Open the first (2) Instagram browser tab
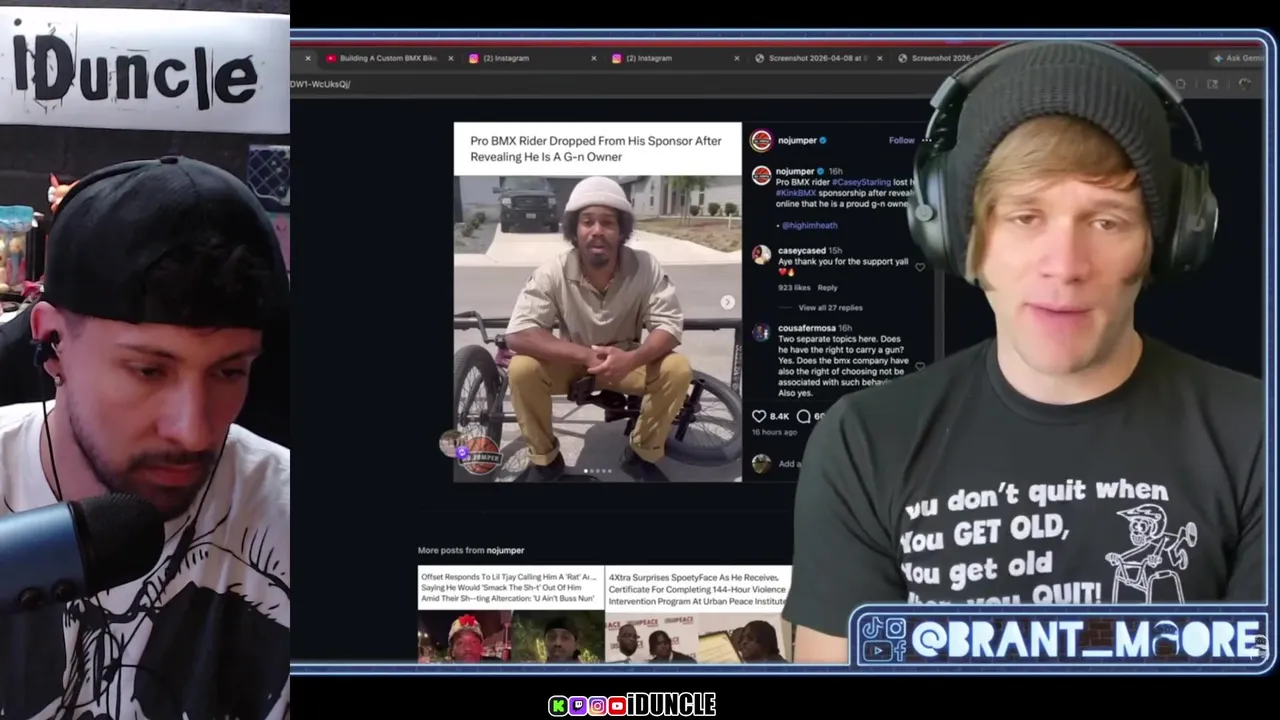The height and width of the screenshot is (720, 1280). 530,58
